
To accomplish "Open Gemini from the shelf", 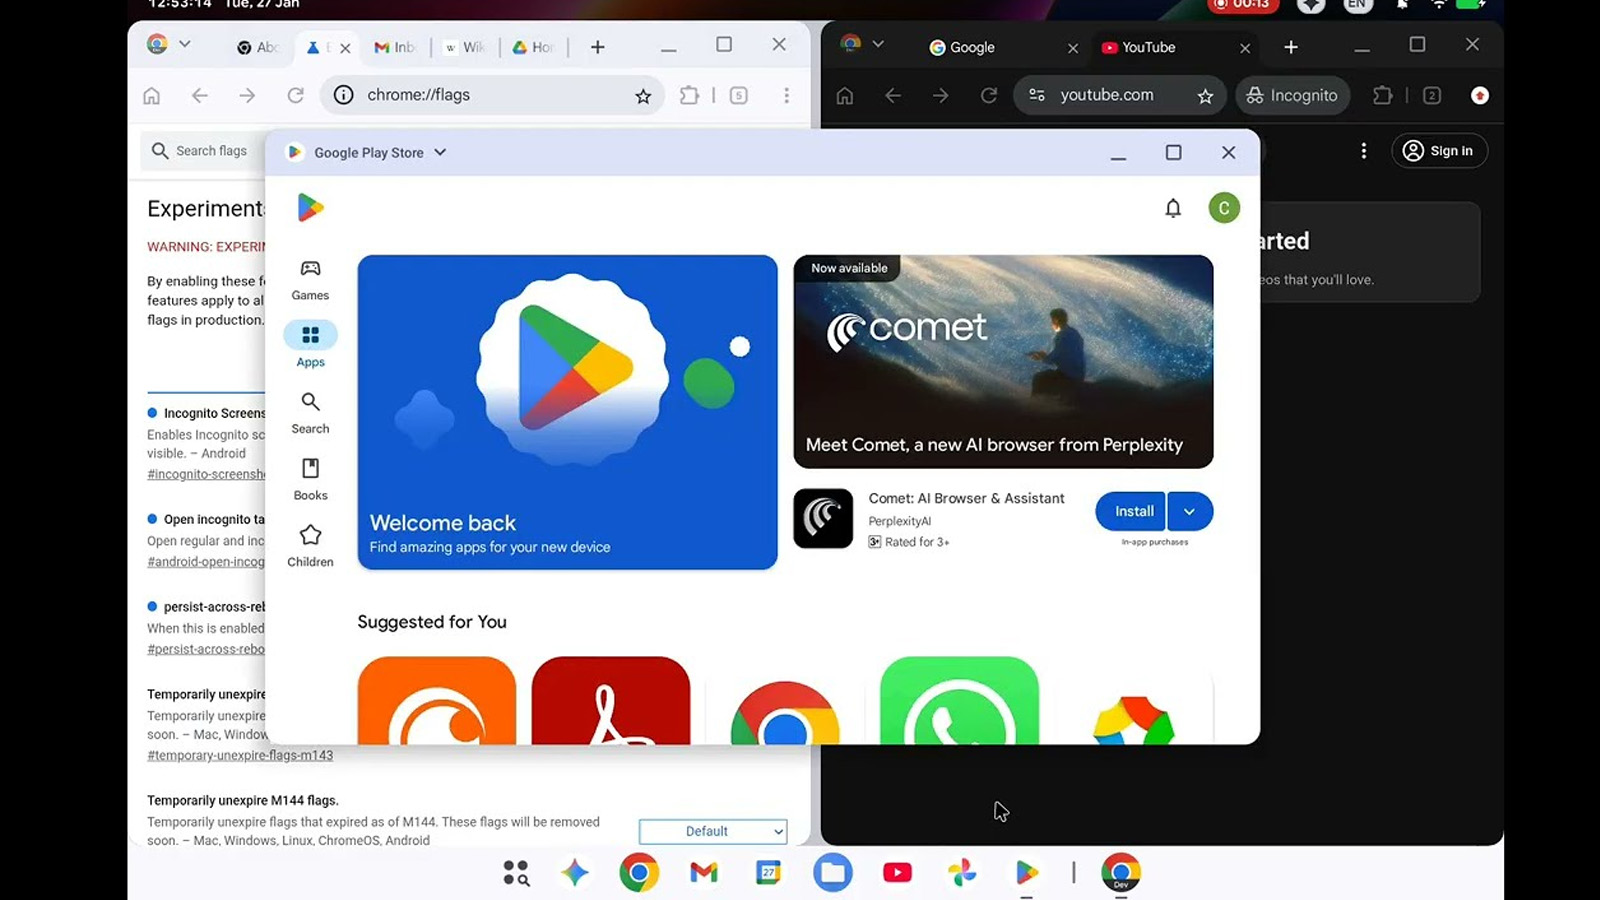I will [576, 872].
